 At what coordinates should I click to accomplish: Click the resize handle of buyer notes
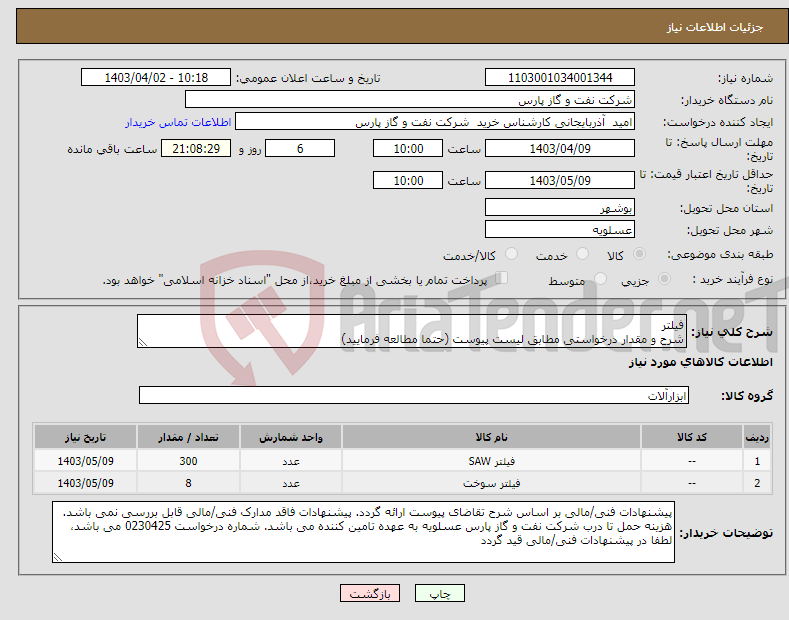[58, 557]
